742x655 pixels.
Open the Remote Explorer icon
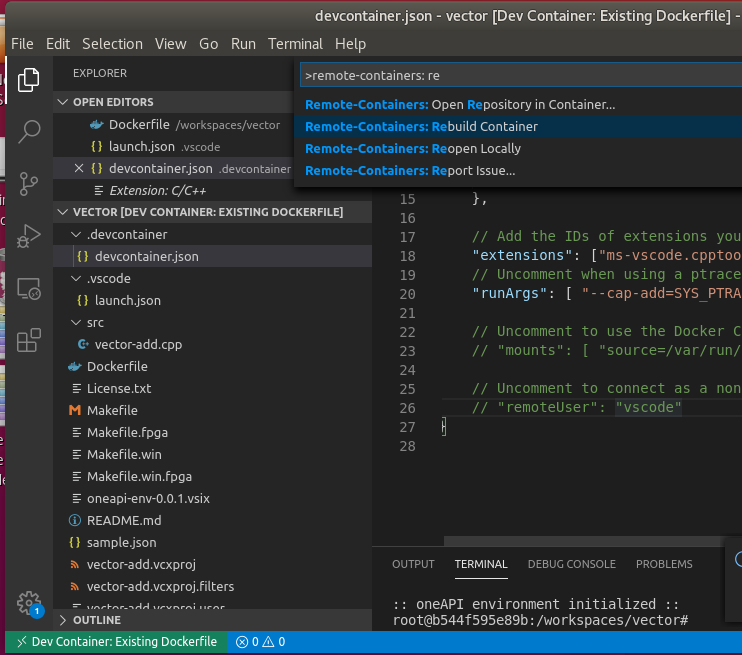29,289
